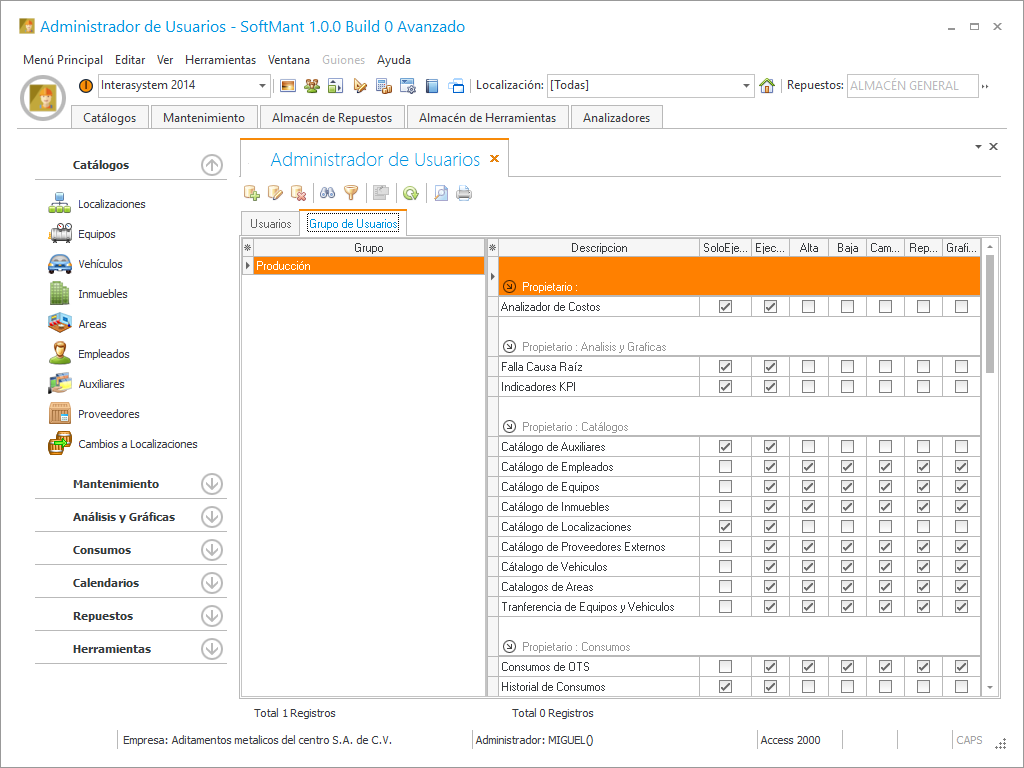Open the Almacén de Repuestos tab
Viewport: 1024px width, 768px height.
(x=332, y=118)
